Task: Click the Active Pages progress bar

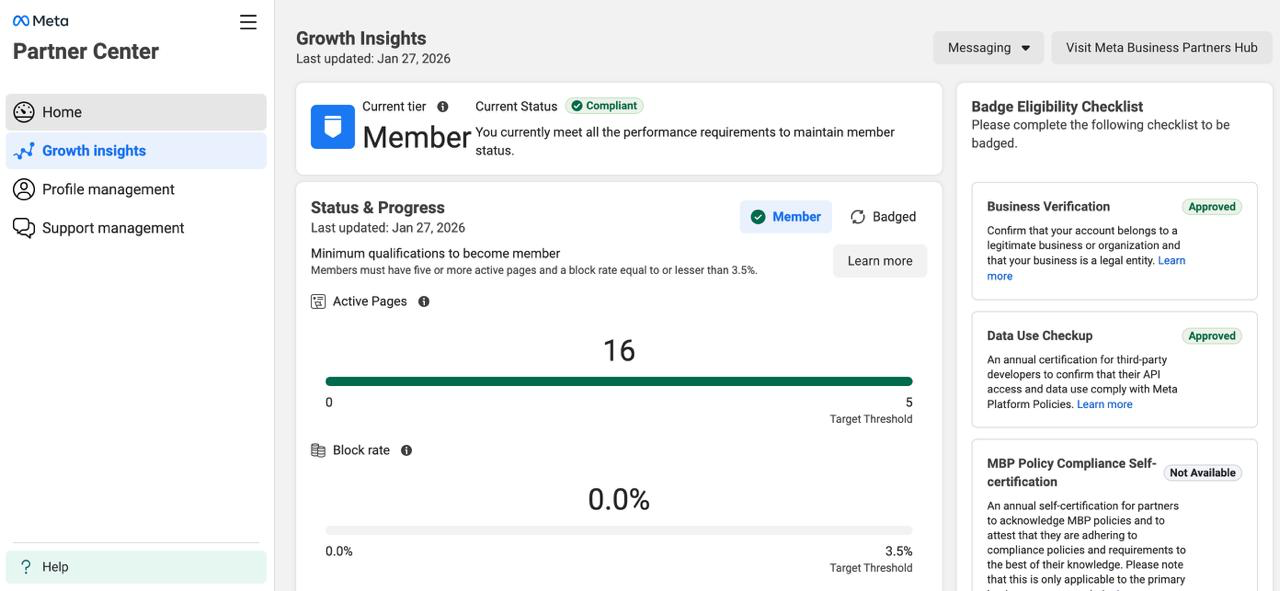Action: (619, 381)
